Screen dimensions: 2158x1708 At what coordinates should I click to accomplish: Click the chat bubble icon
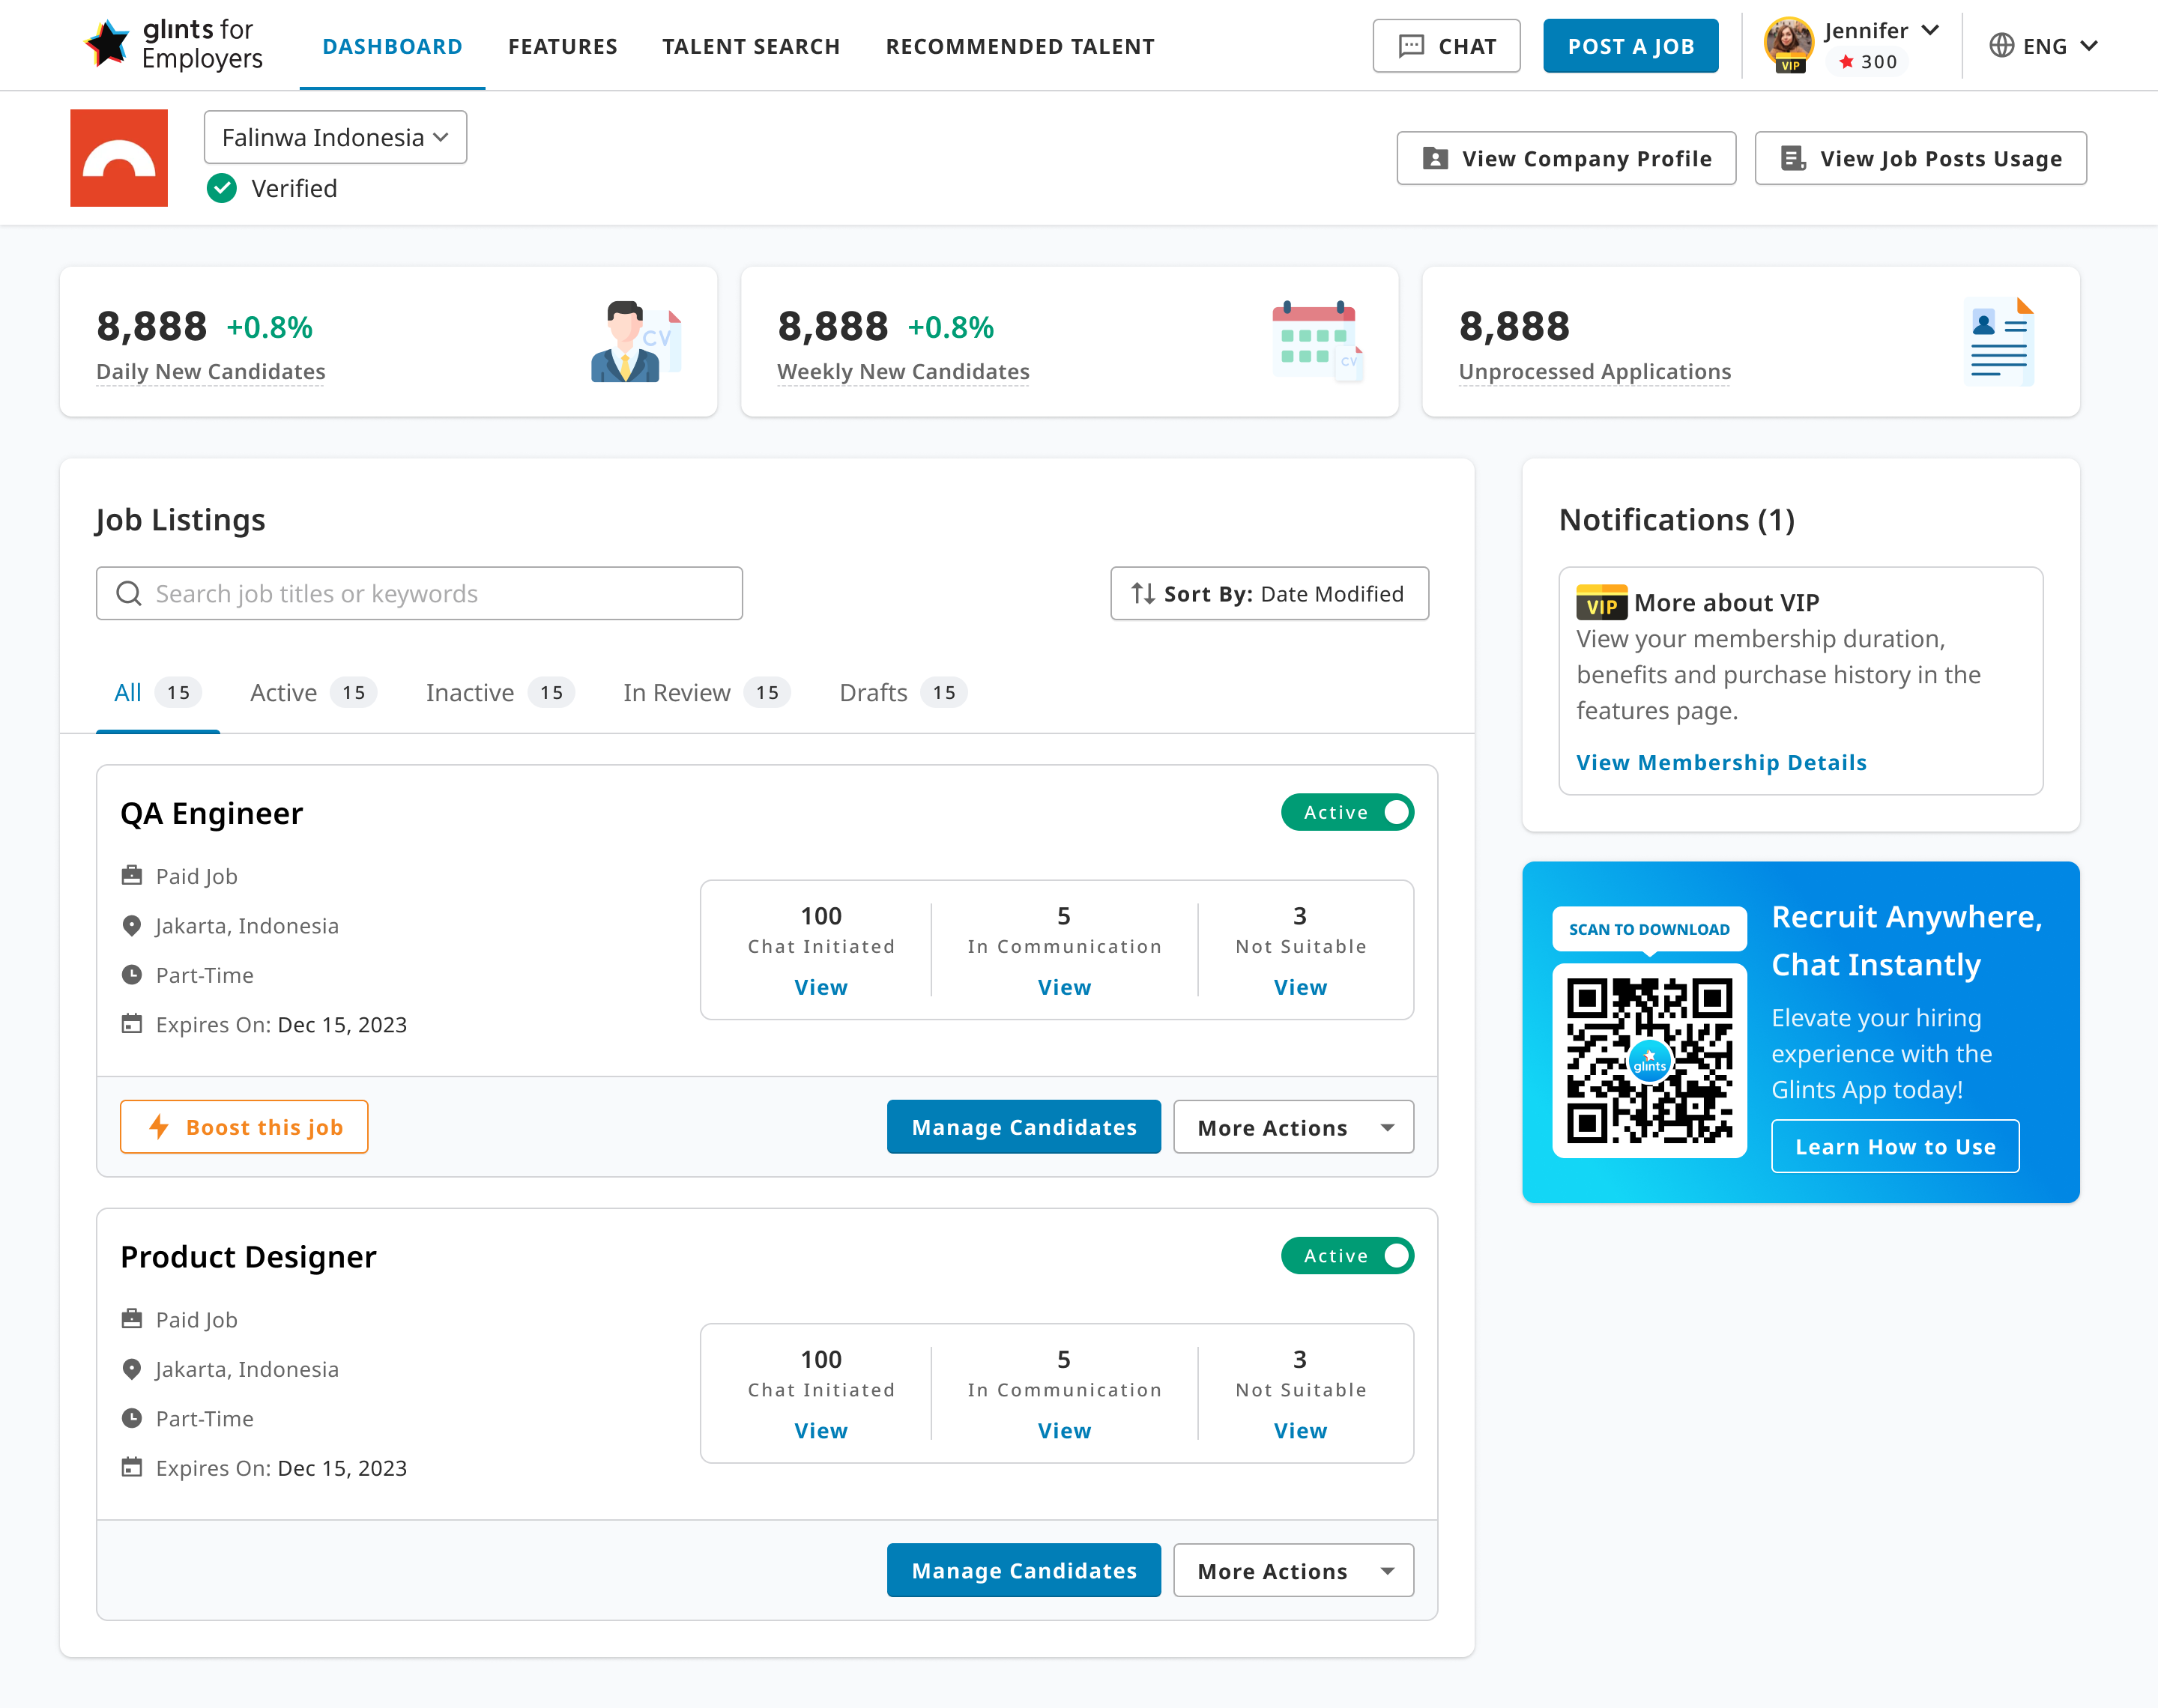pyautogui.click(x=1411, y=46)
